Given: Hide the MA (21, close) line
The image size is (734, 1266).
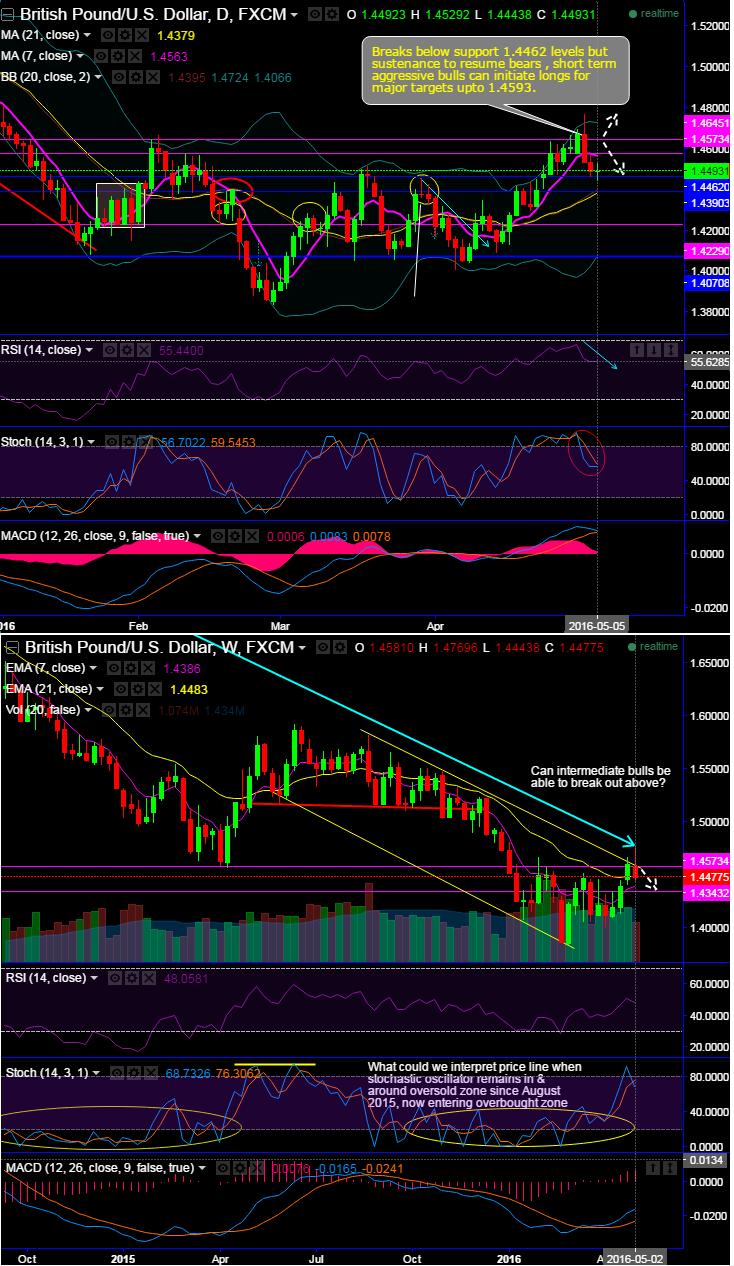Looking at the screenshot, I should pyautogui.click(x=107, y=35).
